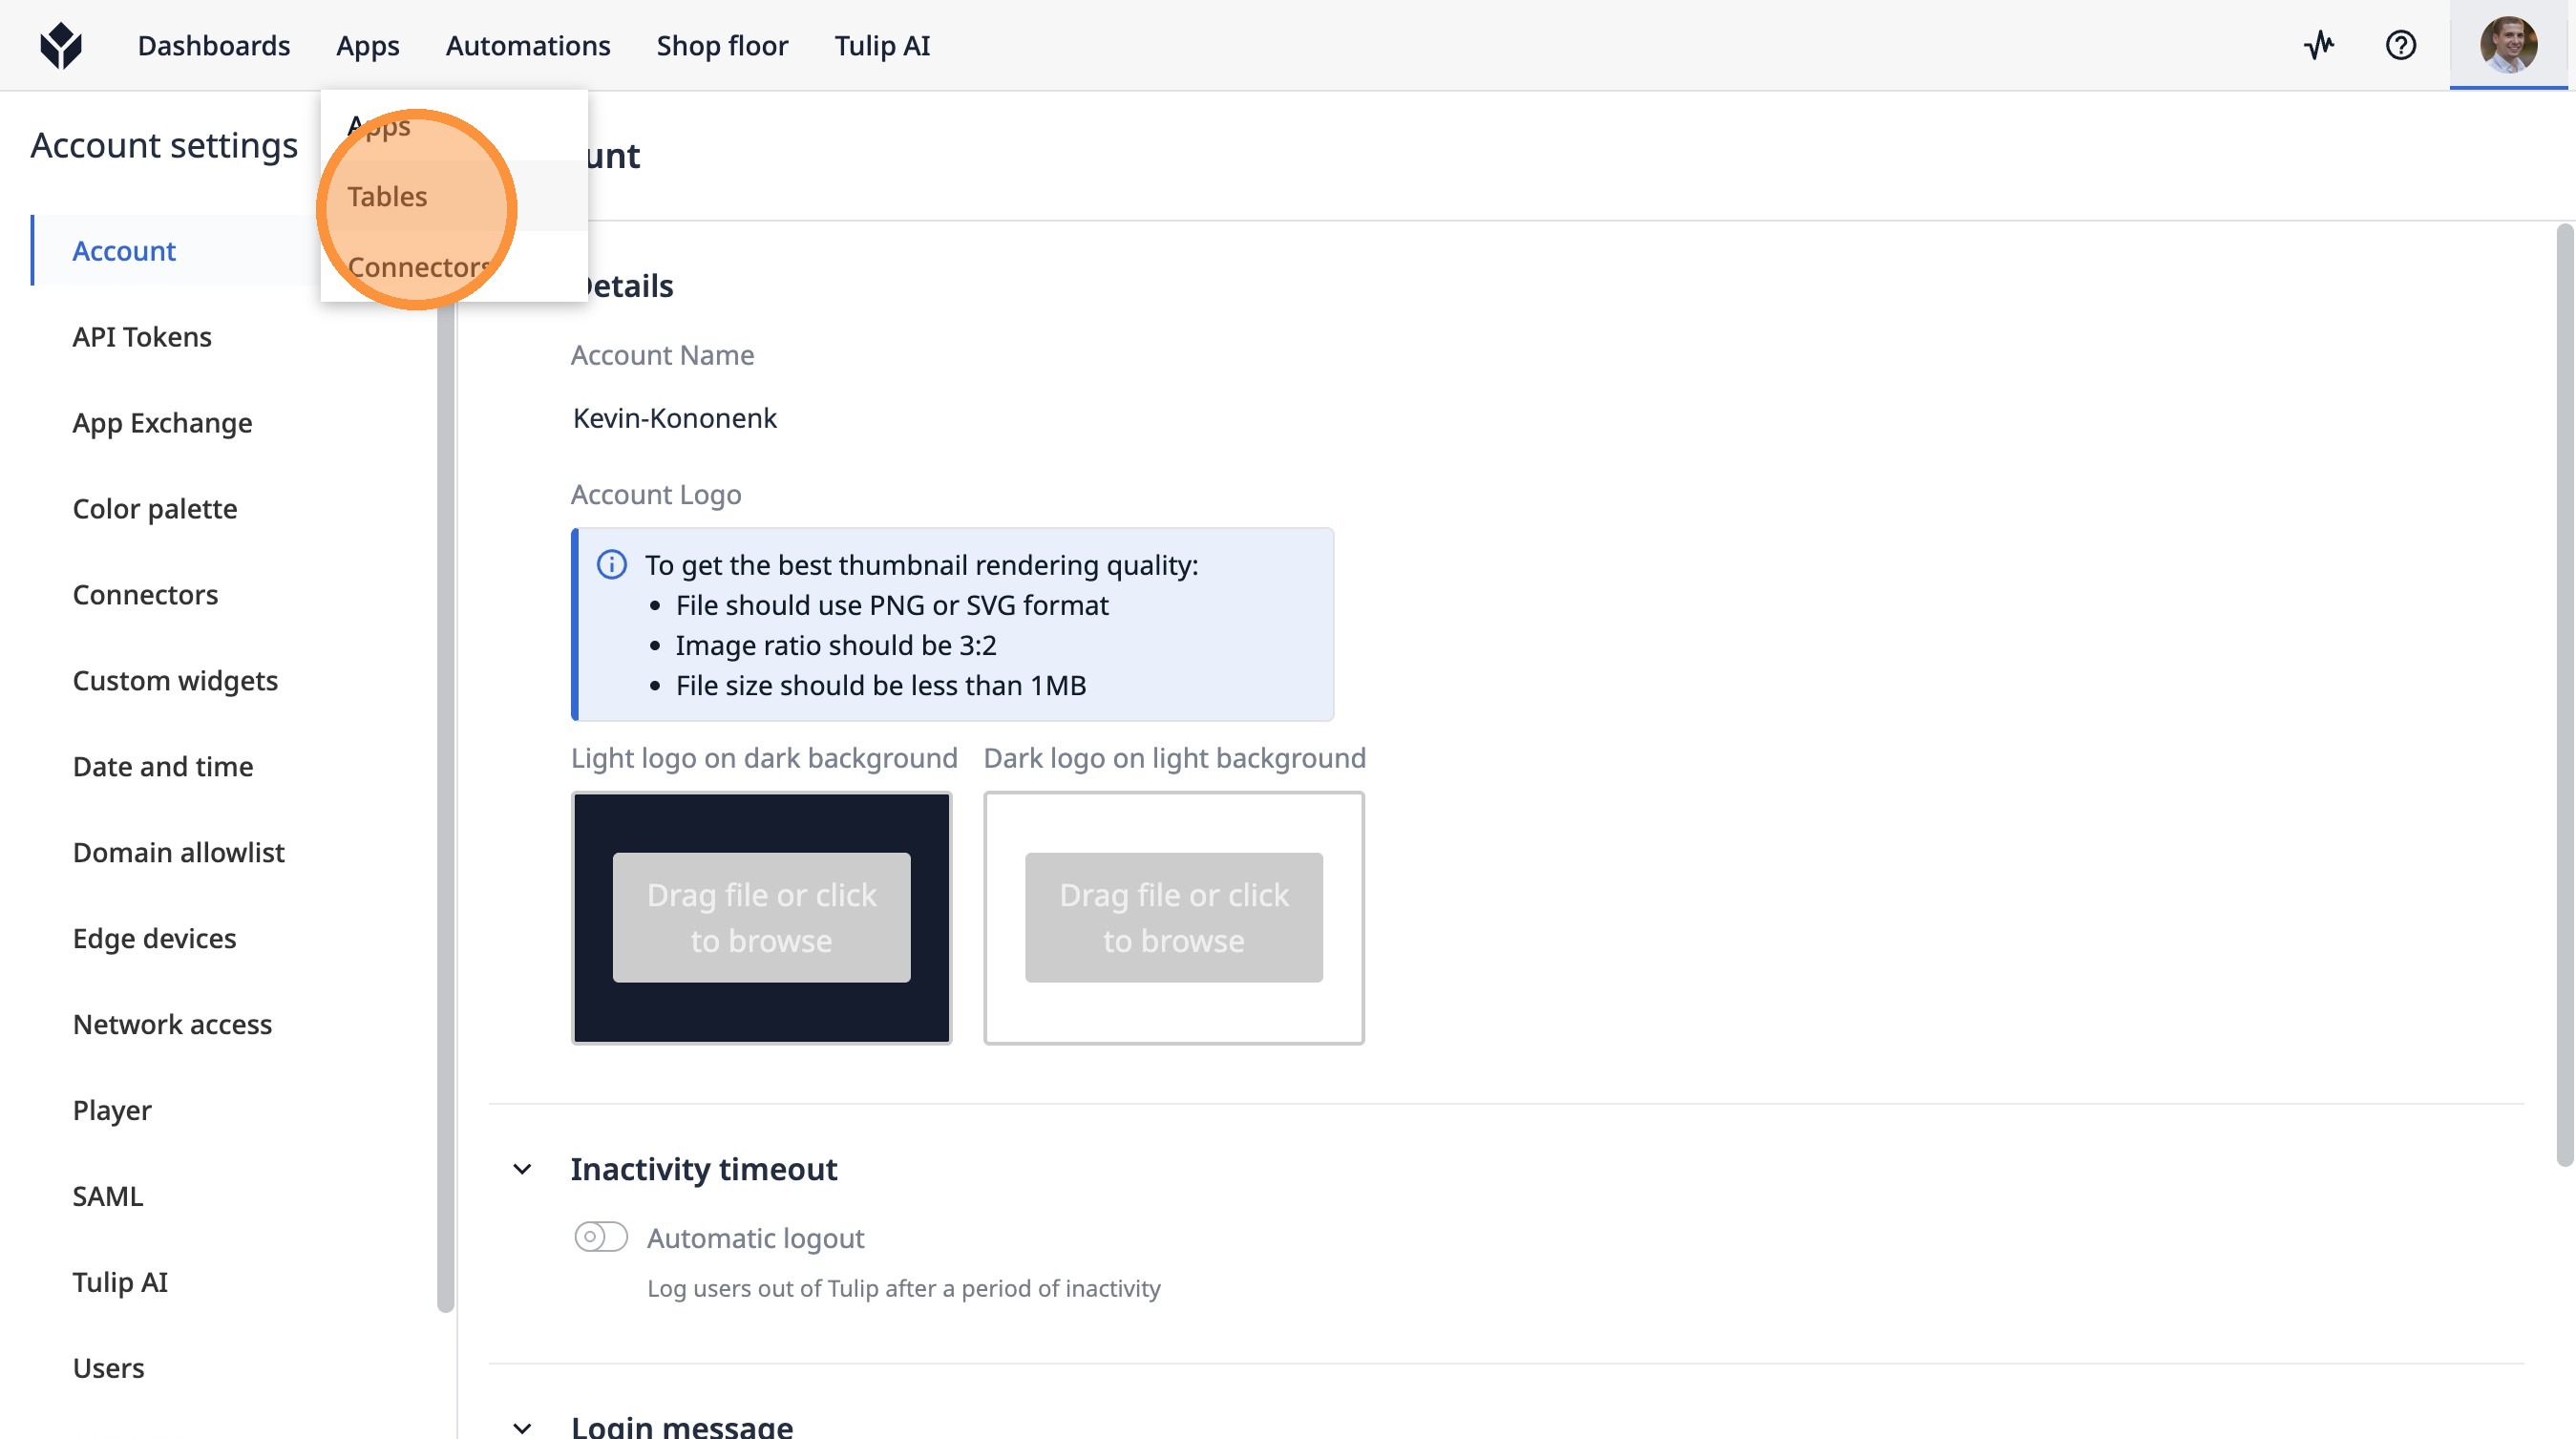Image resolution: width=2576 pixels, height=1439 pixels.
Task: Open the help question mark icon
Action: (x=2400, y=45)
